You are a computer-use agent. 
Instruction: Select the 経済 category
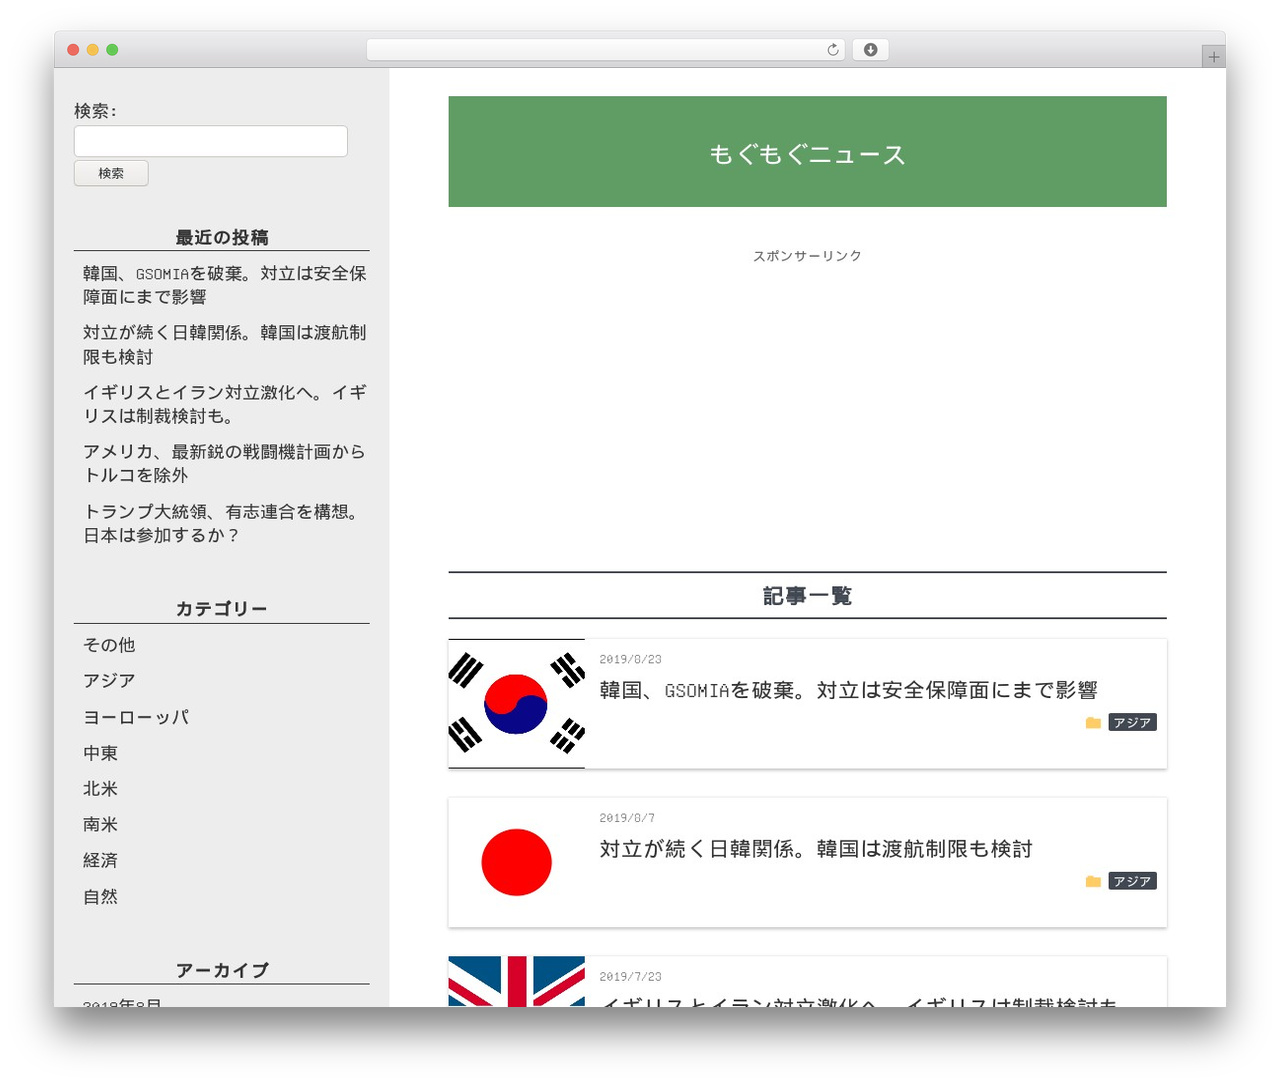point(100,861)
